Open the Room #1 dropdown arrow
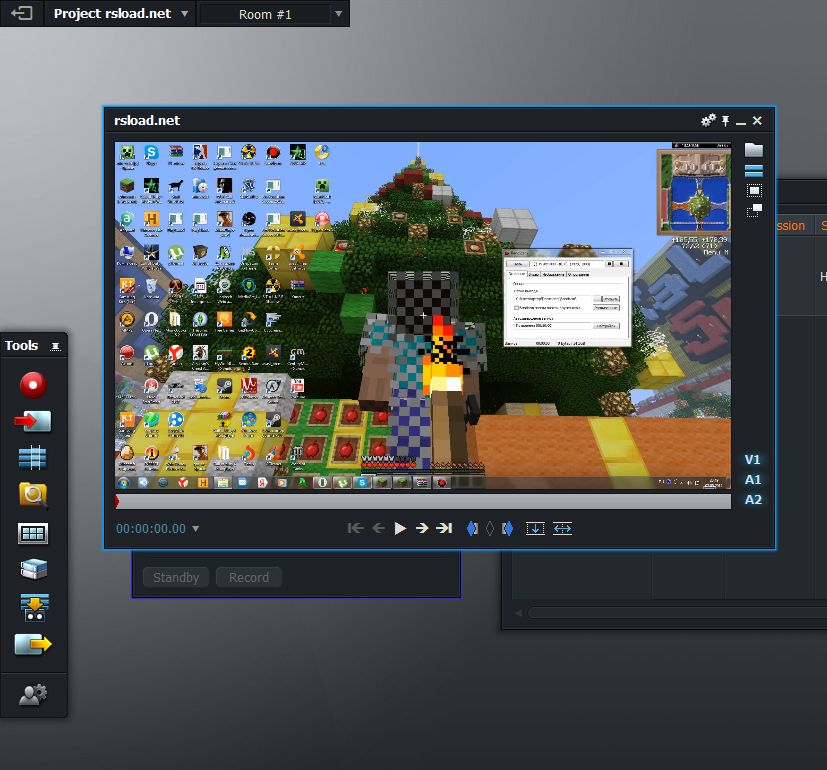This screenshot has height=770, width=827. point(339,14)
